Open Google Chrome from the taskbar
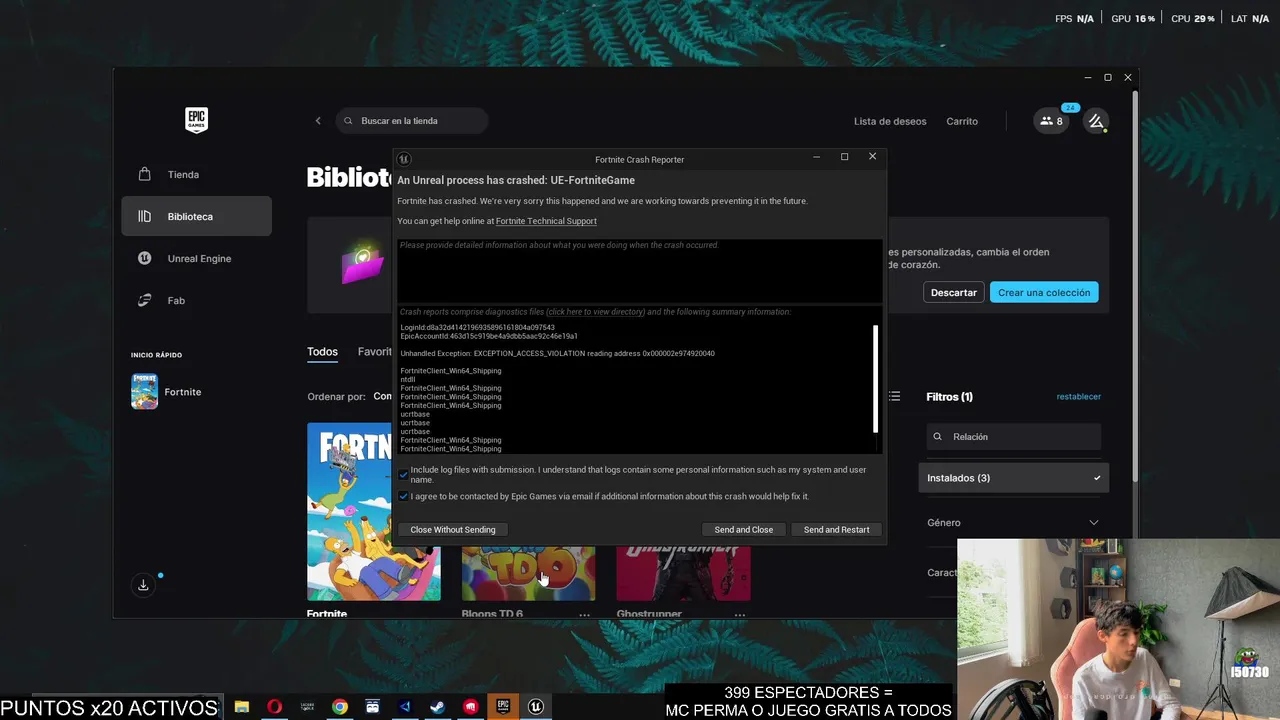 click(340, 706)
